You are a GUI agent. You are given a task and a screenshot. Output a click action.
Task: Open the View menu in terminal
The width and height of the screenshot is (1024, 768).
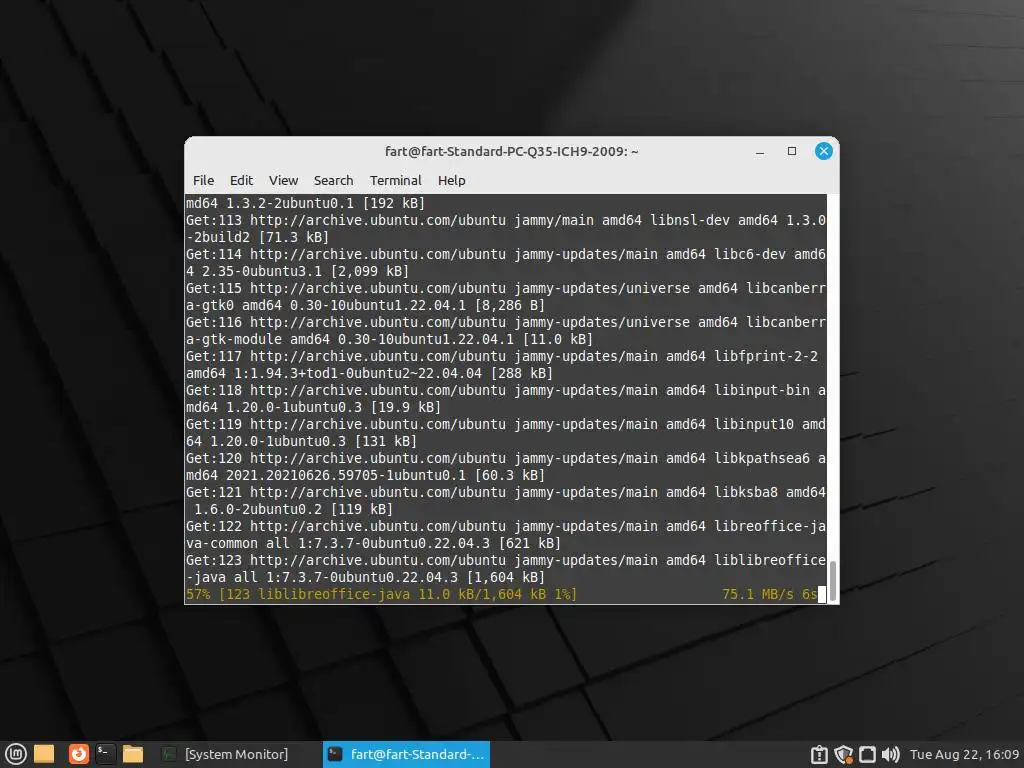coord(283,180)
